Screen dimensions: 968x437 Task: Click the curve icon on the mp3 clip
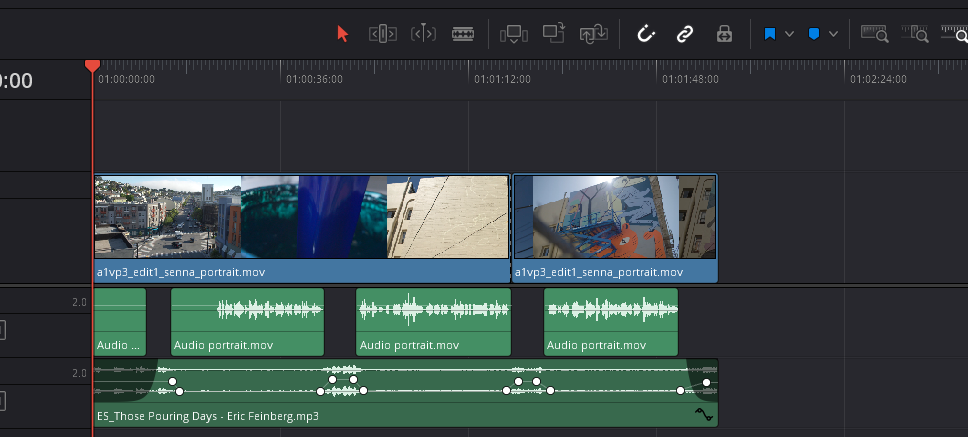(x=703, y=414)
